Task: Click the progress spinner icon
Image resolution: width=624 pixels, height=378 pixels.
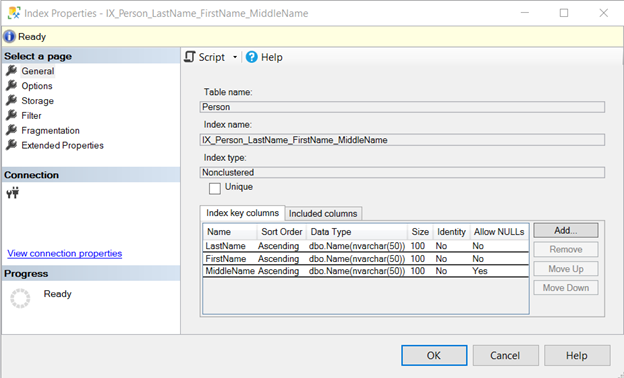Action: pyautogui.click(x=20, y=298)
